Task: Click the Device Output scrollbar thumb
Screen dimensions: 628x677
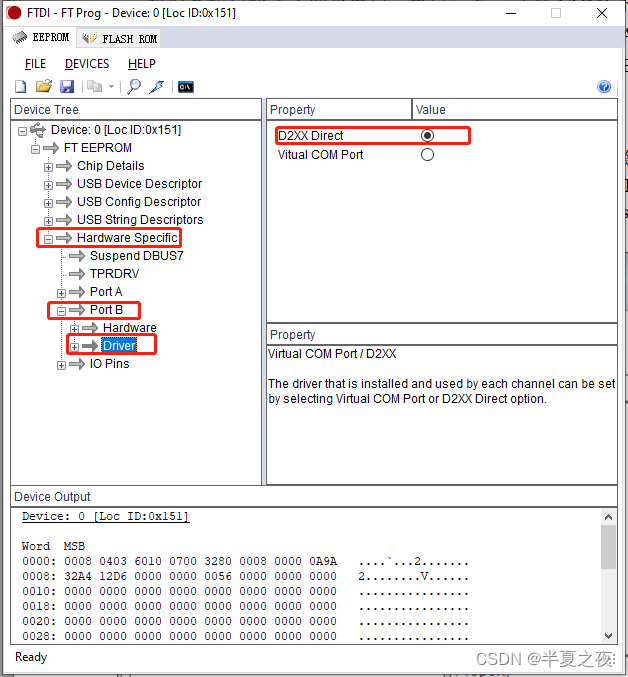Action: pos(609,547)
